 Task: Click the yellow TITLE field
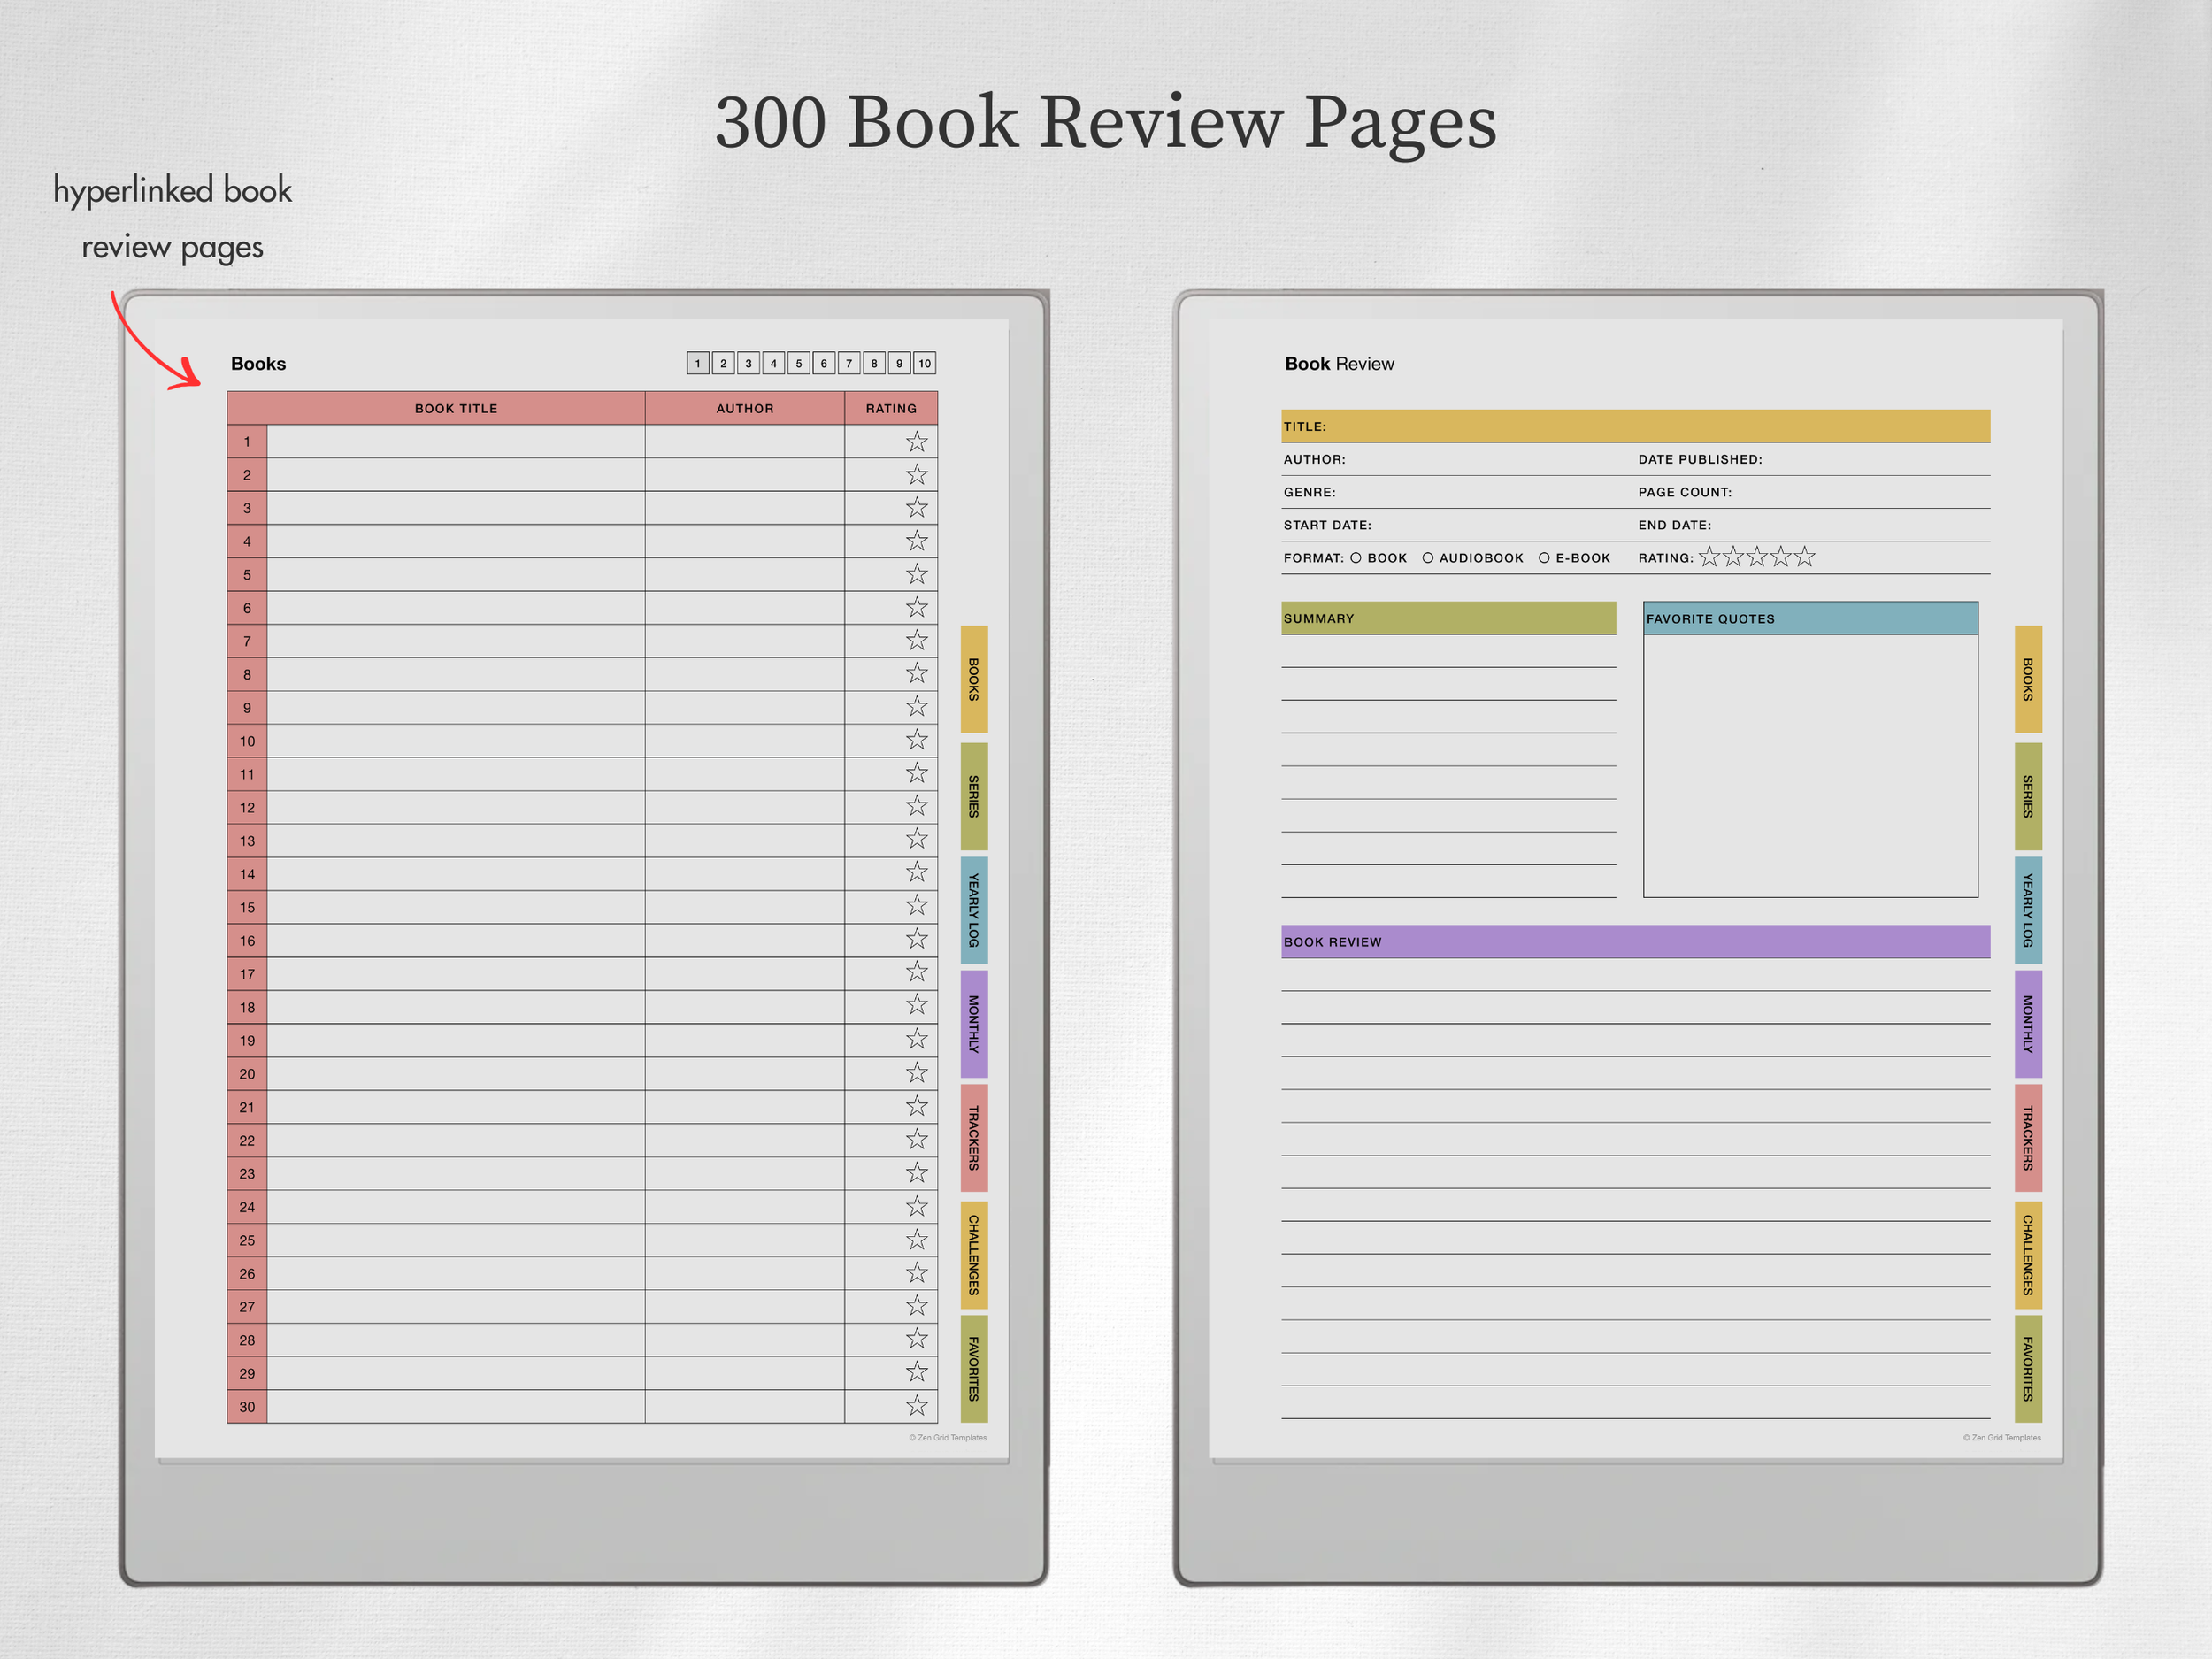[1636, 426]
